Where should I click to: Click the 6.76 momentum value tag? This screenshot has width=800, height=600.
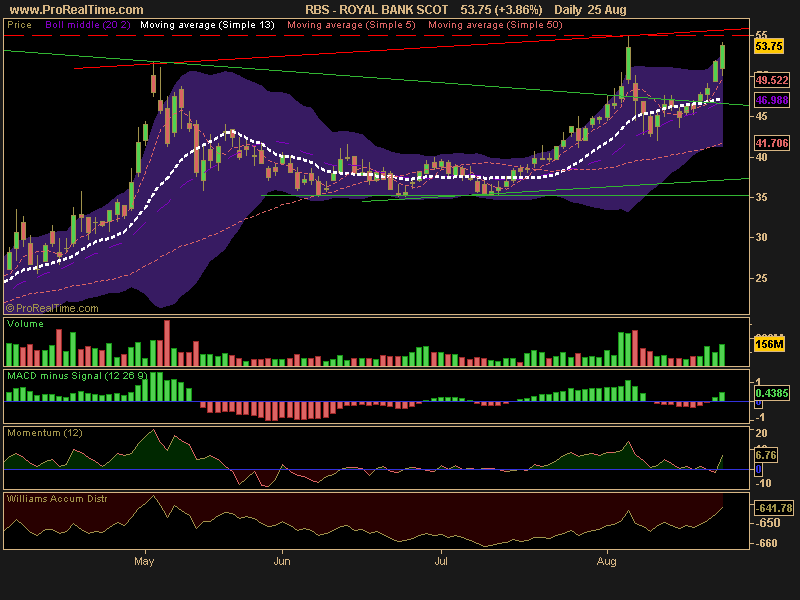coord(766,455)
